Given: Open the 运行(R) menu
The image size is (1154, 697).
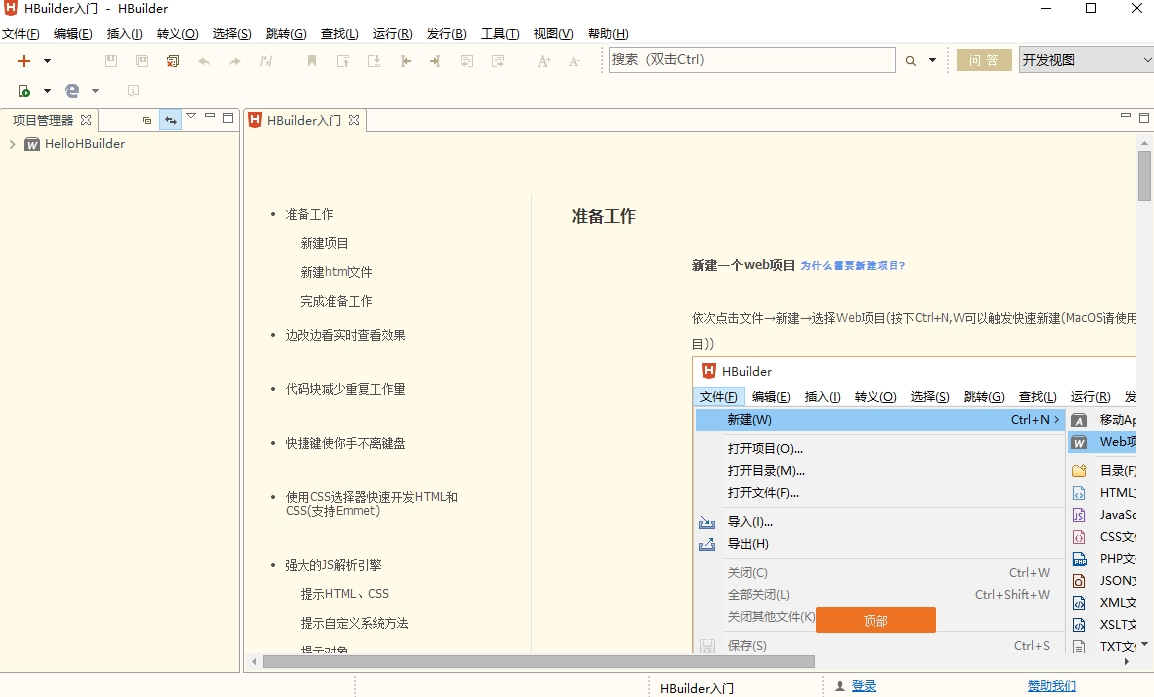Looking at the screenshot, I should 392,34.
